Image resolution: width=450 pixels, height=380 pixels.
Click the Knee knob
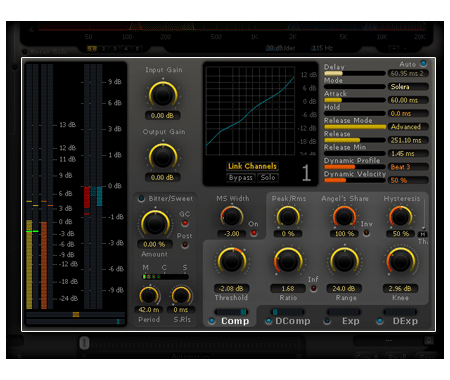pos(401,262)
